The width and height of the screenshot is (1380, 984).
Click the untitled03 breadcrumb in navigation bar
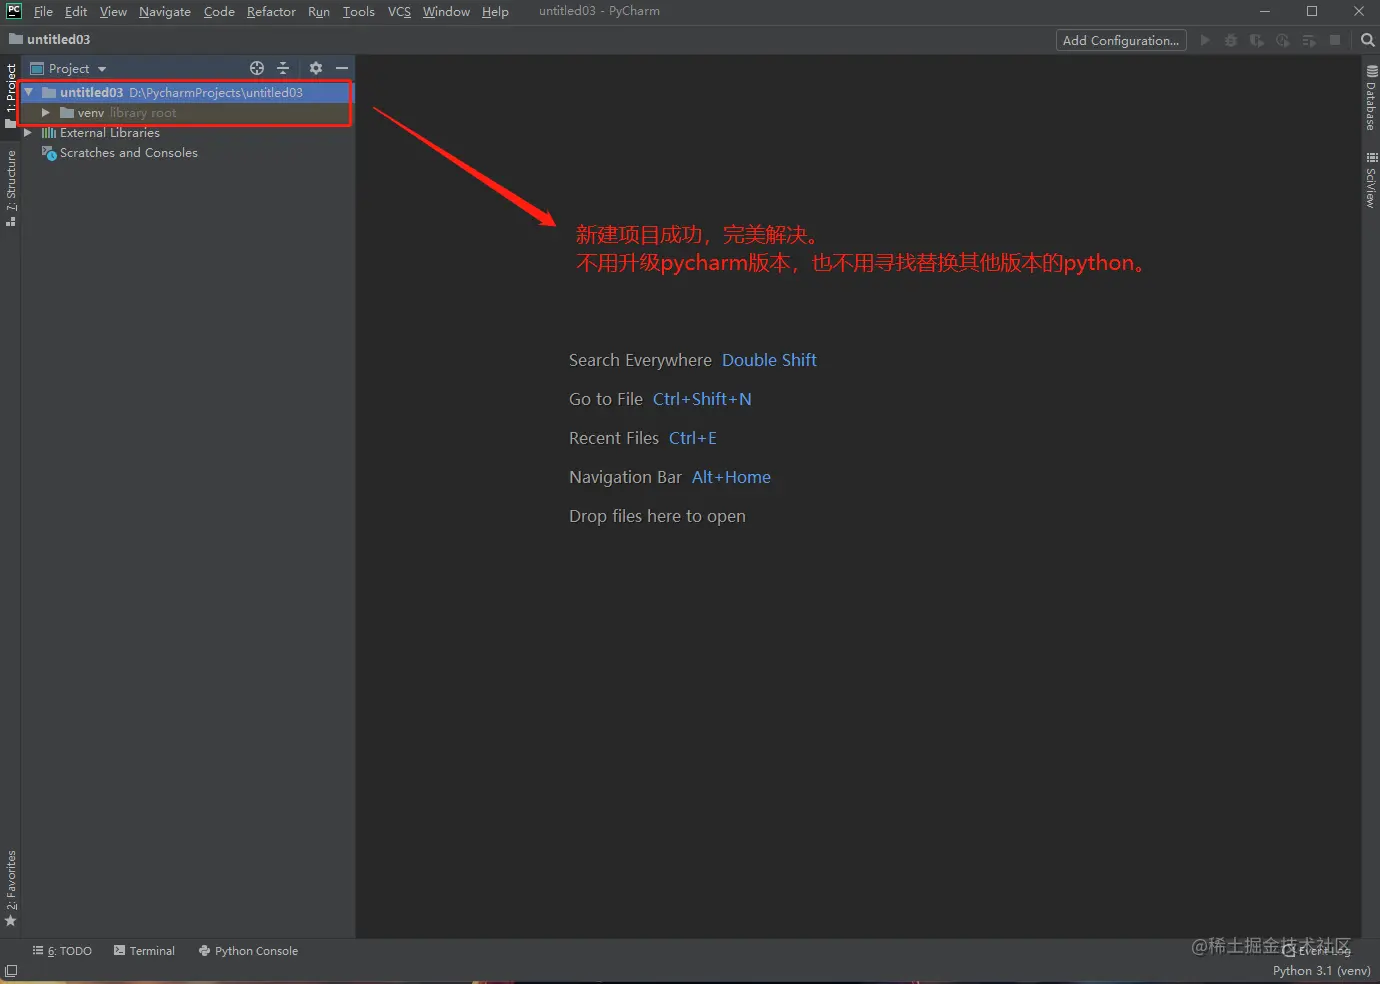[50, 39]
